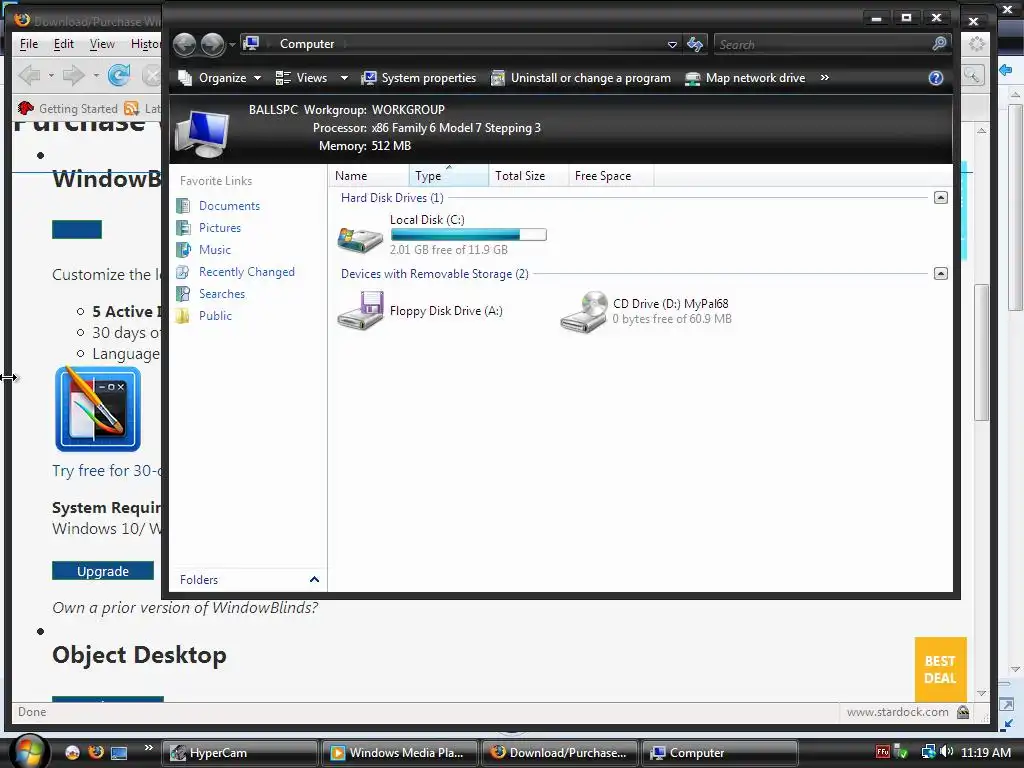Click the WindowBlinds product icon
Screen dimensions: 1024x768
[98, 409]
